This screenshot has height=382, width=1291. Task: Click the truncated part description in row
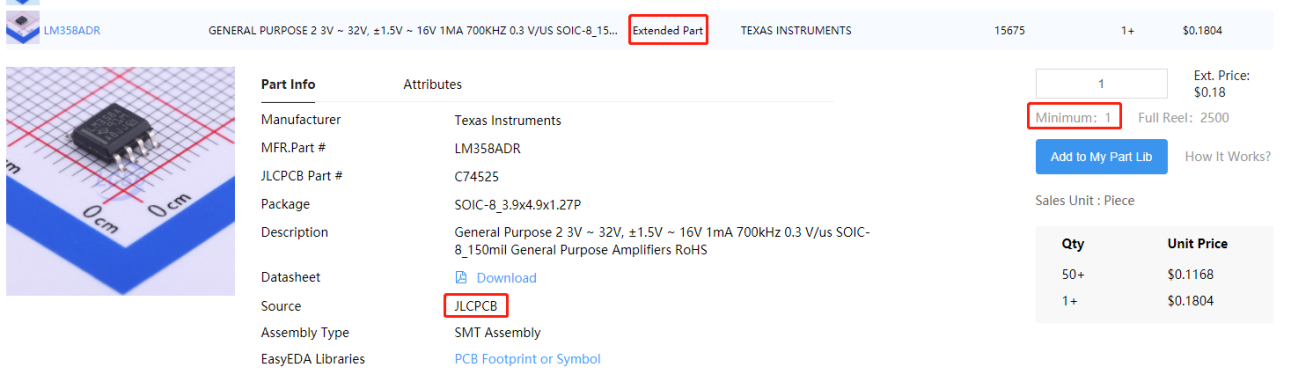pyautogui.click(x=413, y=31)
